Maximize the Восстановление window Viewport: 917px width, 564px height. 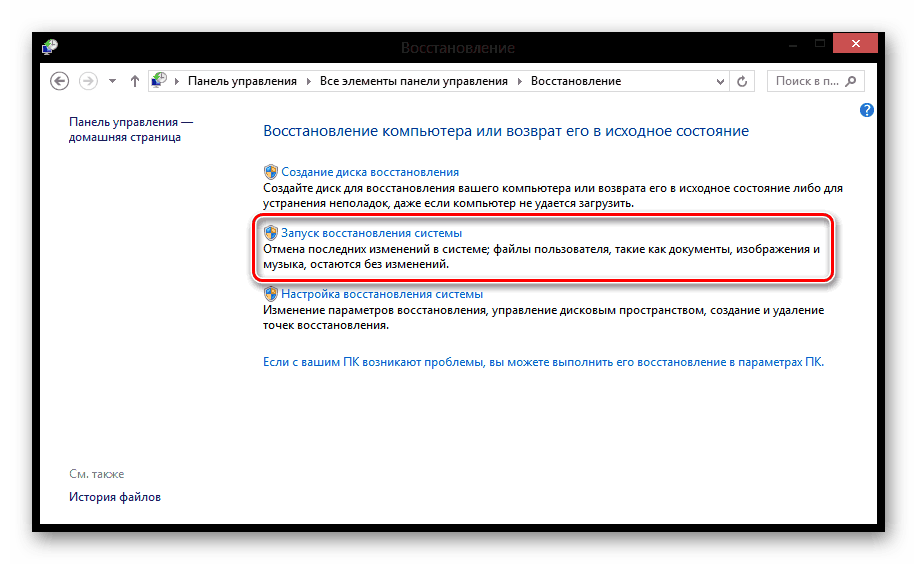[820, 43]
